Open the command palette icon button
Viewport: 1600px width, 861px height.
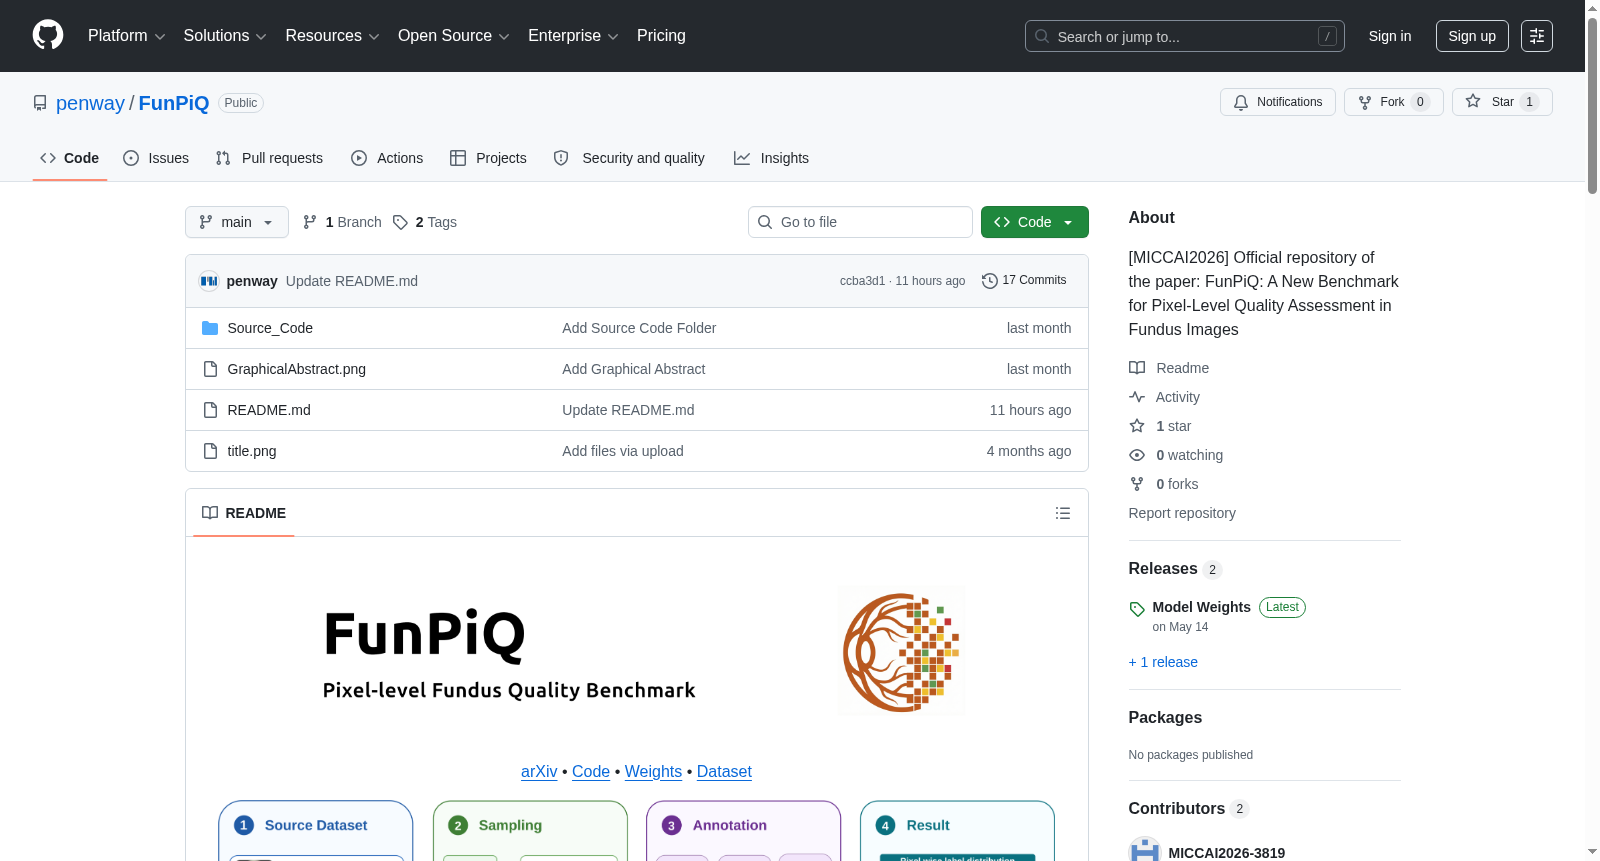click(1536, 36)
